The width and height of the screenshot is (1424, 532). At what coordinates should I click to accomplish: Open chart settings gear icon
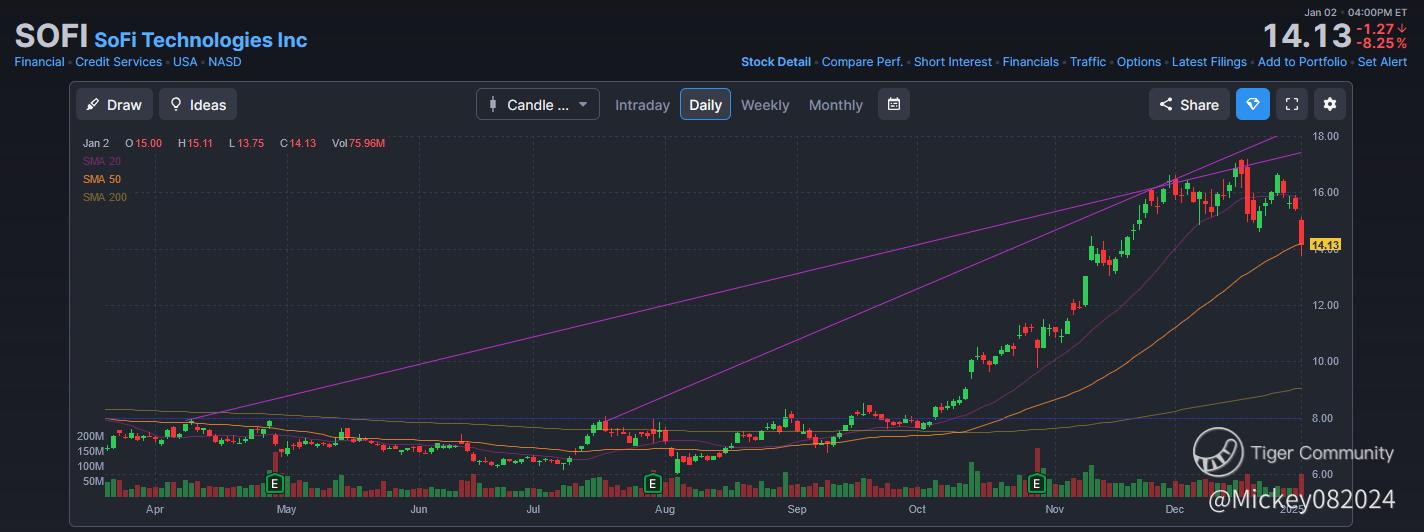coord(1330,104)
